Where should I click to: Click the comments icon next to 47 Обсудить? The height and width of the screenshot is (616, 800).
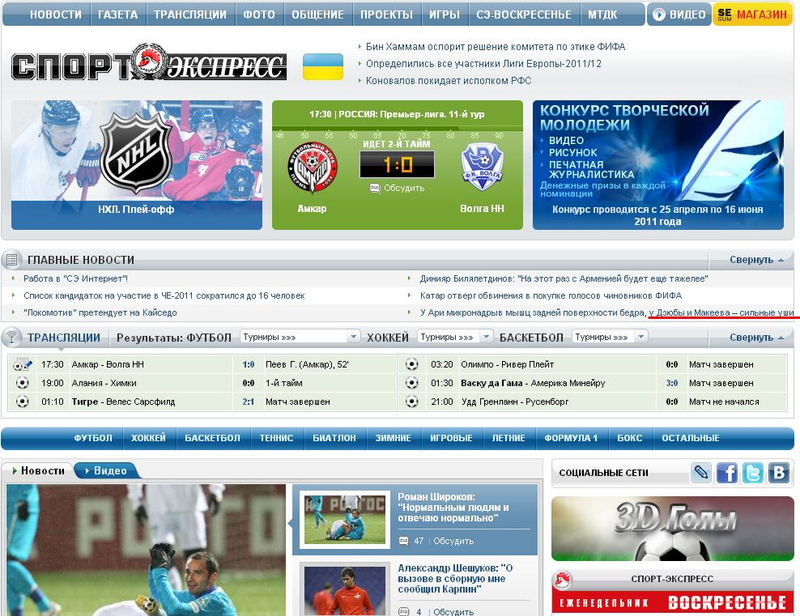404,540
